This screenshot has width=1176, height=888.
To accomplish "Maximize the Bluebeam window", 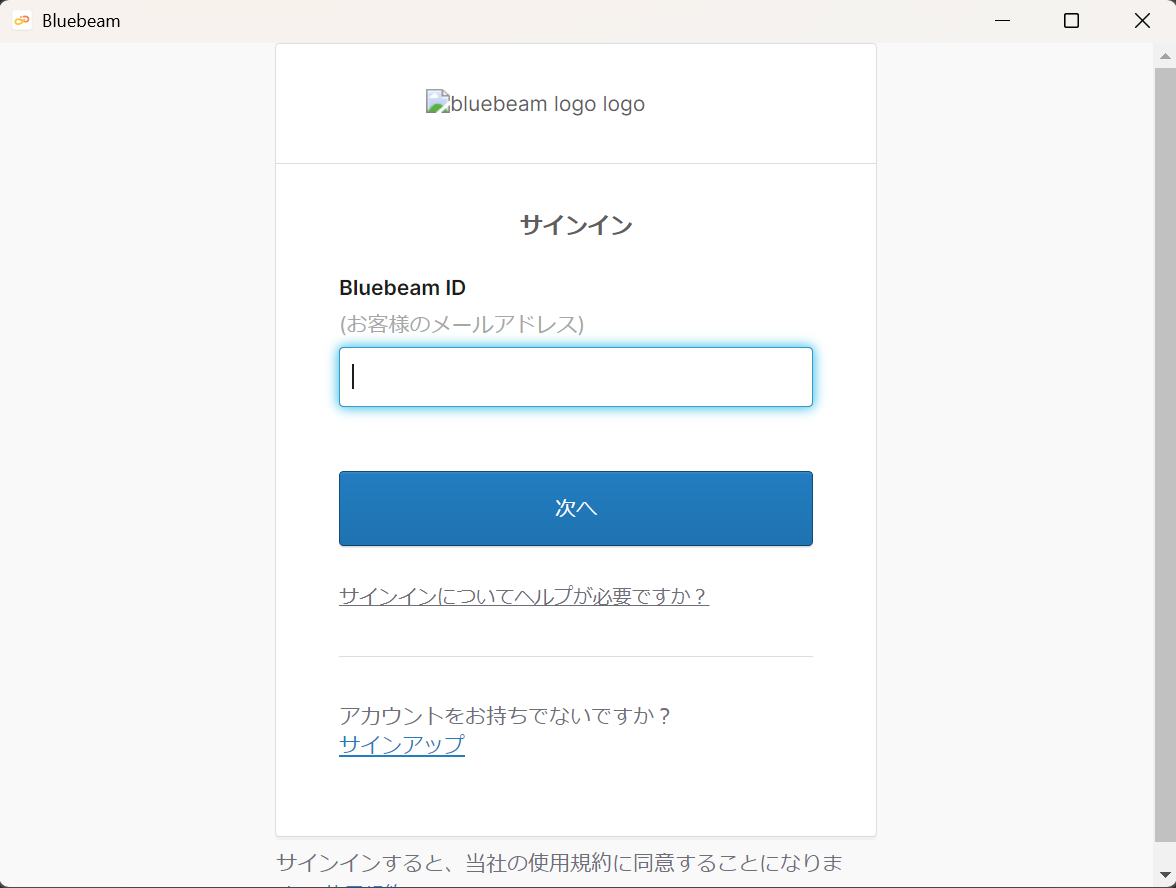I will pyautogui.click(x=1071, y=21).
